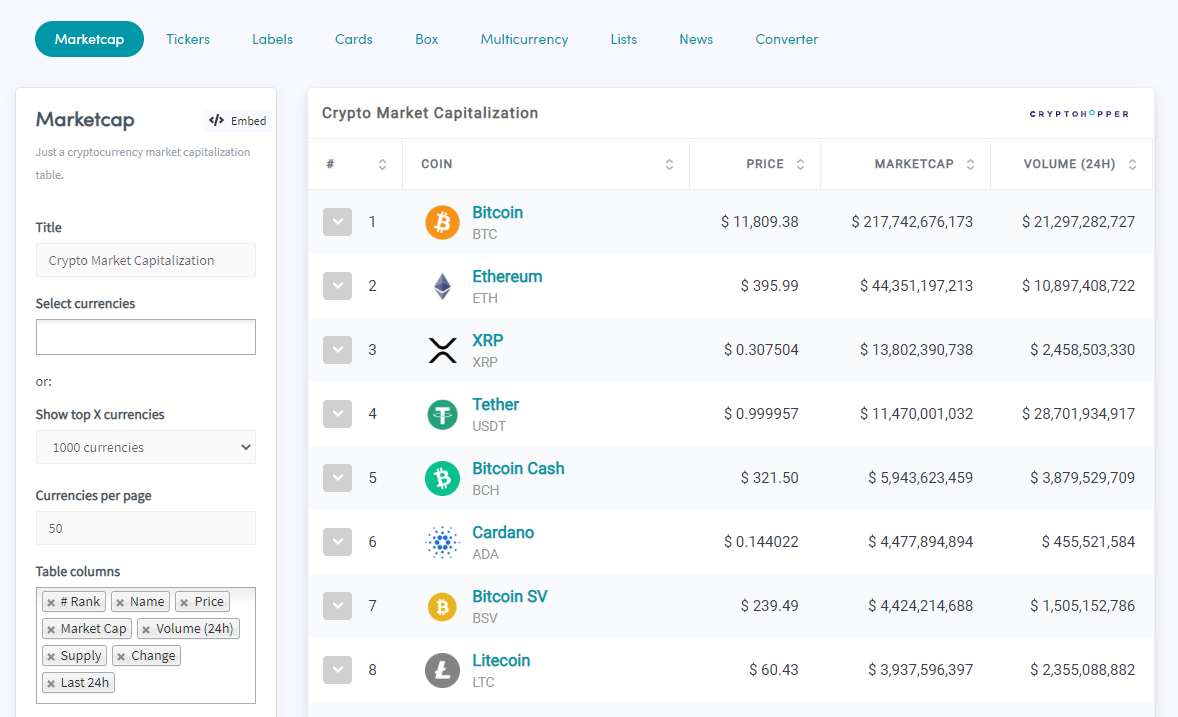Click the table title Crypto Market Capitalization

coord(430,113)
